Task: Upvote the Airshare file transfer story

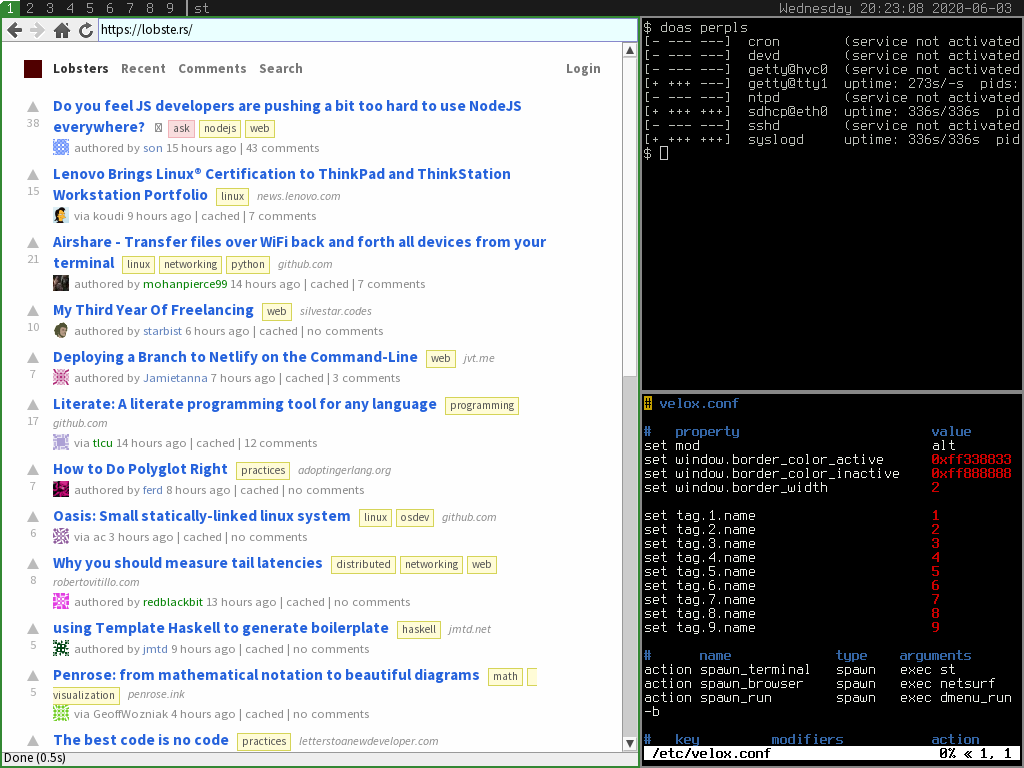Action: [x=33, y=241]
